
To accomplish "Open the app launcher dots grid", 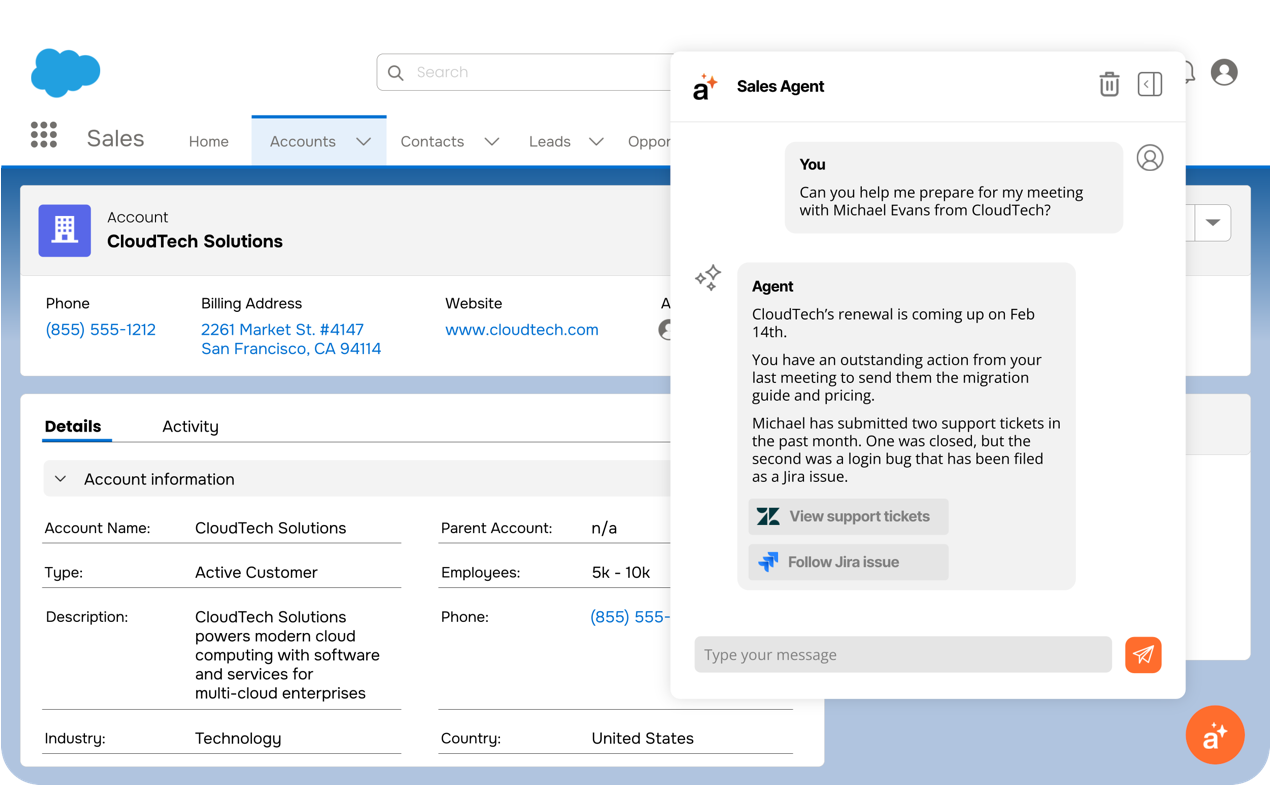I will tap(44, 135).
